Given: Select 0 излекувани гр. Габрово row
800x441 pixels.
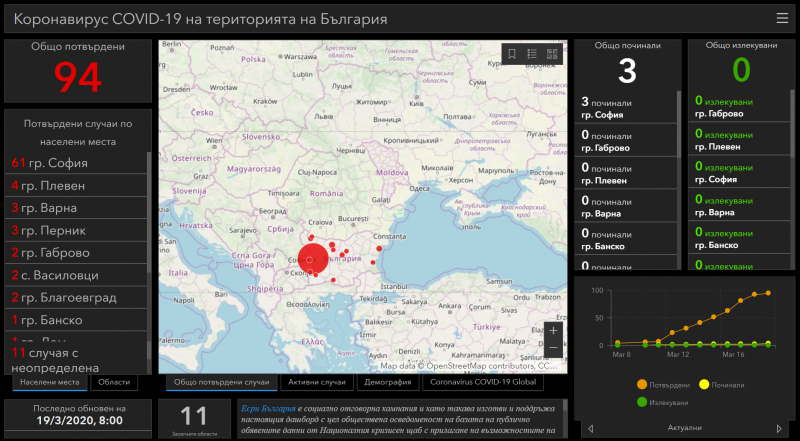Looking at the screenshot, I should [739, 107].
